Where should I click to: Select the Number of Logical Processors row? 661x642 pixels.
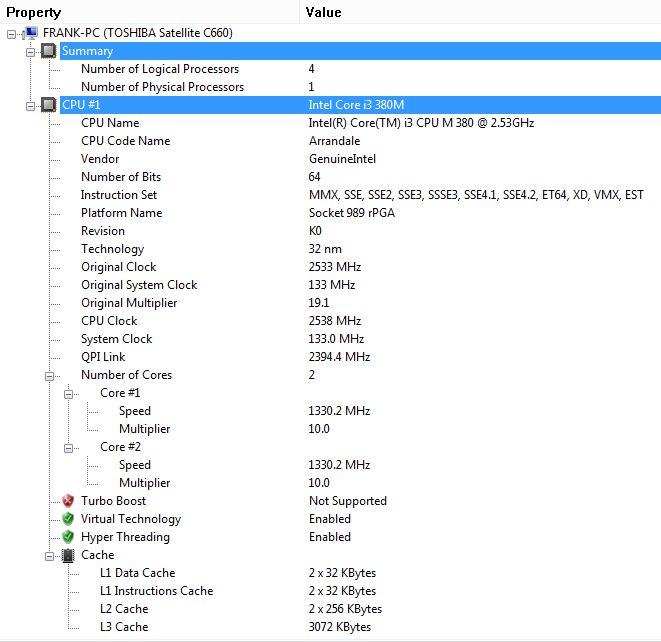coord(330,69)
